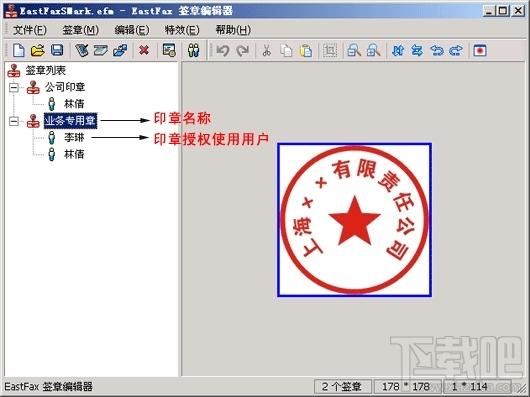Minimize the EastFax editor window

pyautogui.click(x=489, y=11)
